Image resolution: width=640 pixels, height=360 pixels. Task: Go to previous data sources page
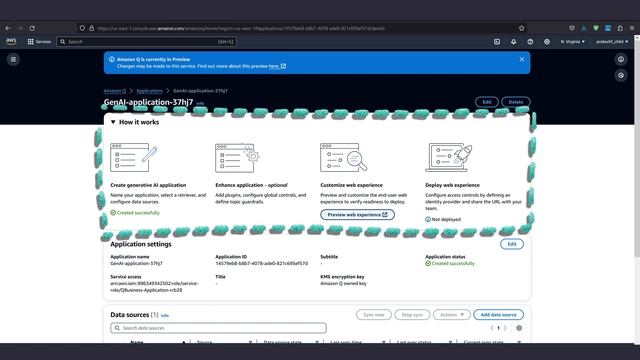click(492, 328)
